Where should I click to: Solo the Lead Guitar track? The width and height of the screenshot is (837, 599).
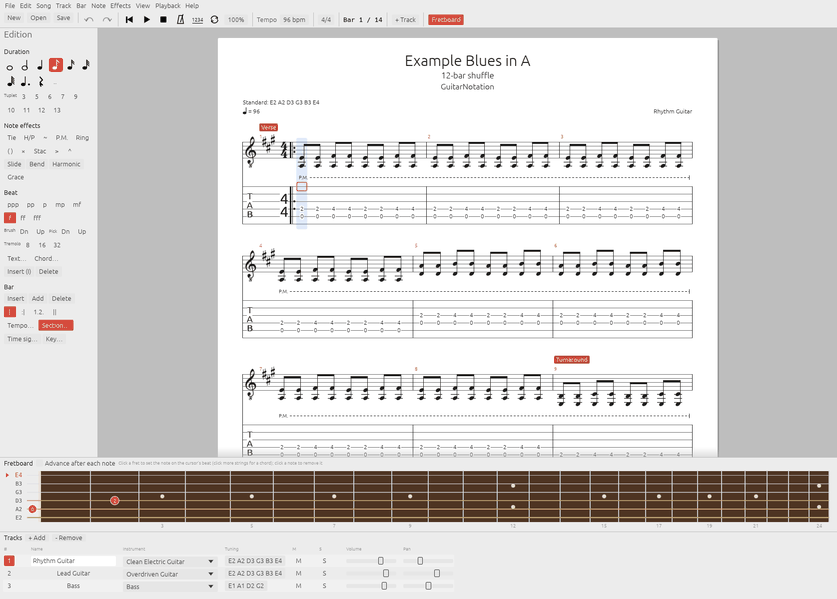click(x=324, y=573)
